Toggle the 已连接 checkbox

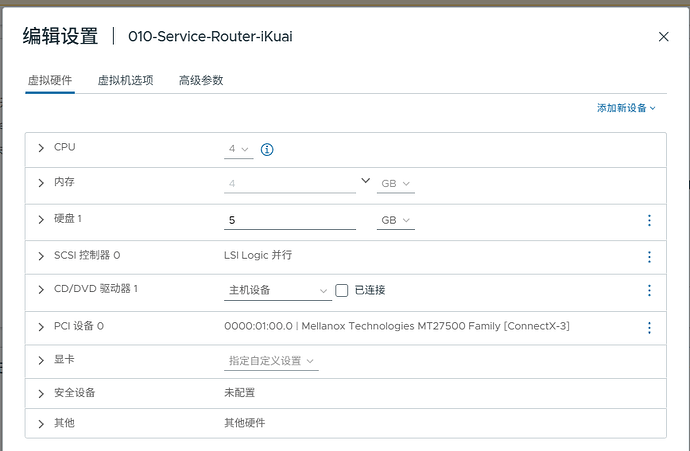point(341,290)
